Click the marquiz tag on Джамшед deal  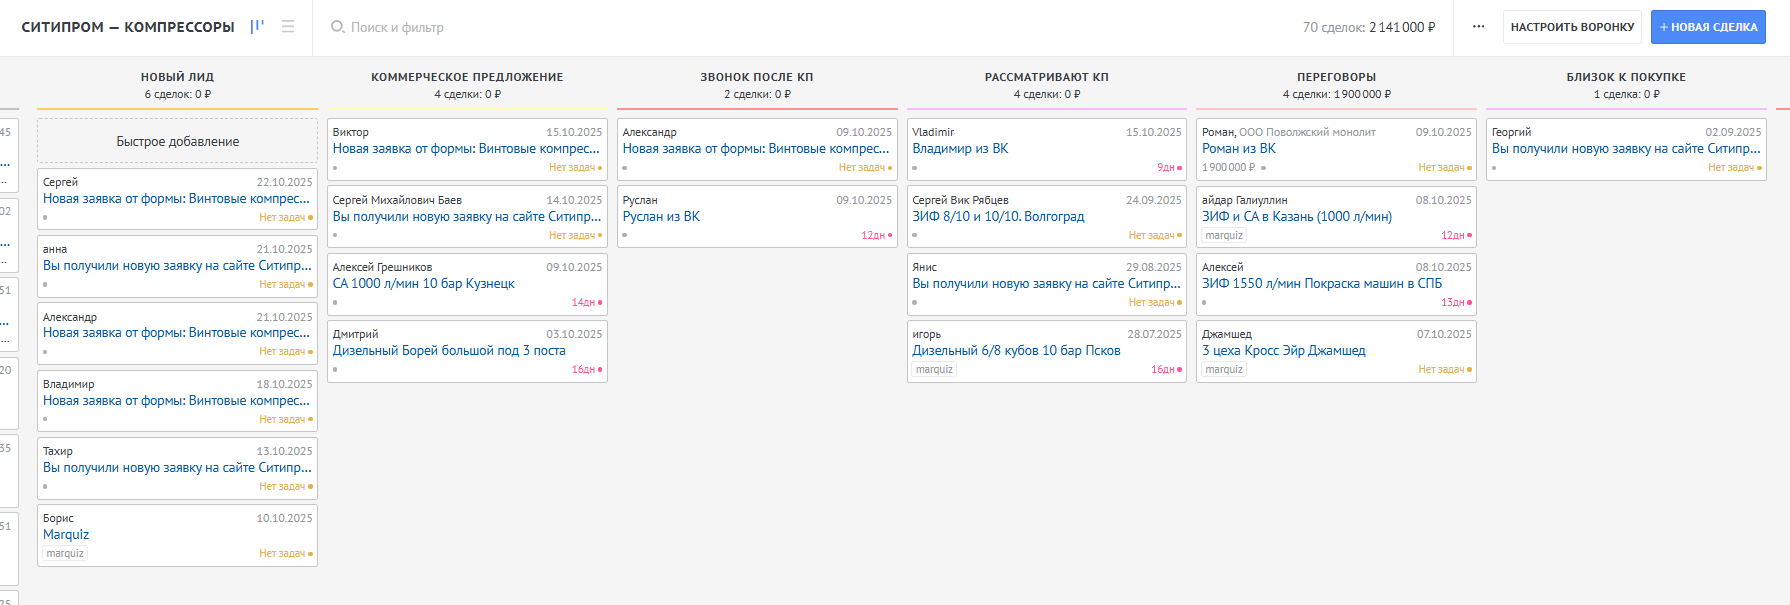(1224, 369)
